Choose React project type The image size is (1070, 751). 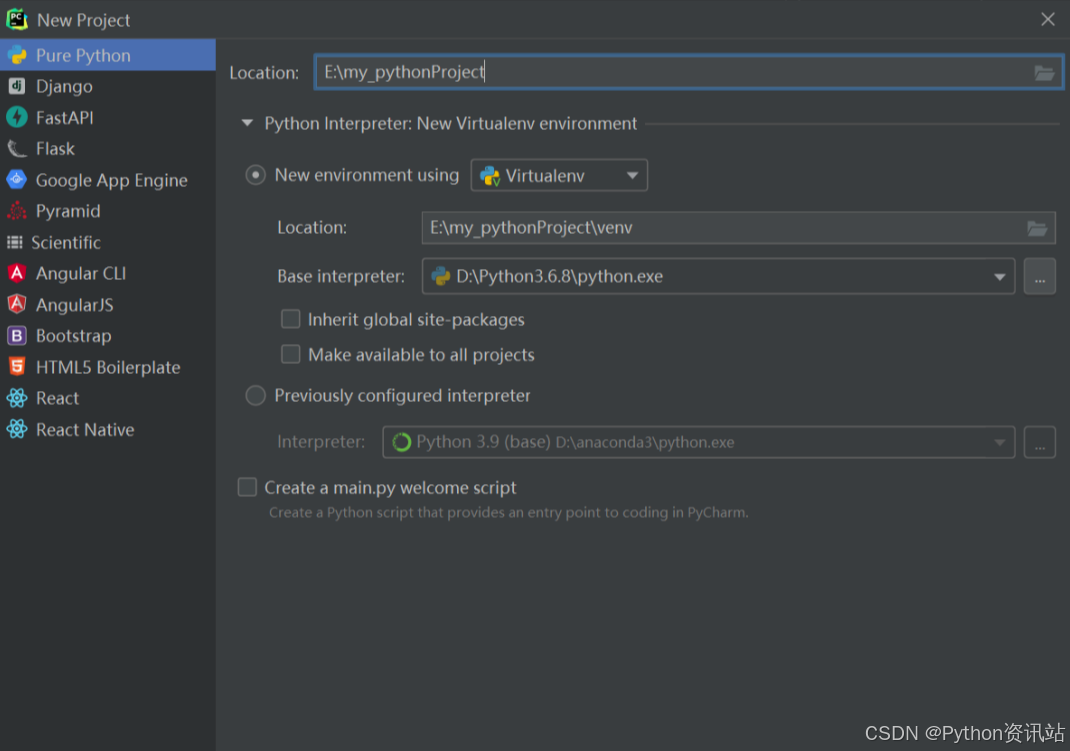coord(108,398)
